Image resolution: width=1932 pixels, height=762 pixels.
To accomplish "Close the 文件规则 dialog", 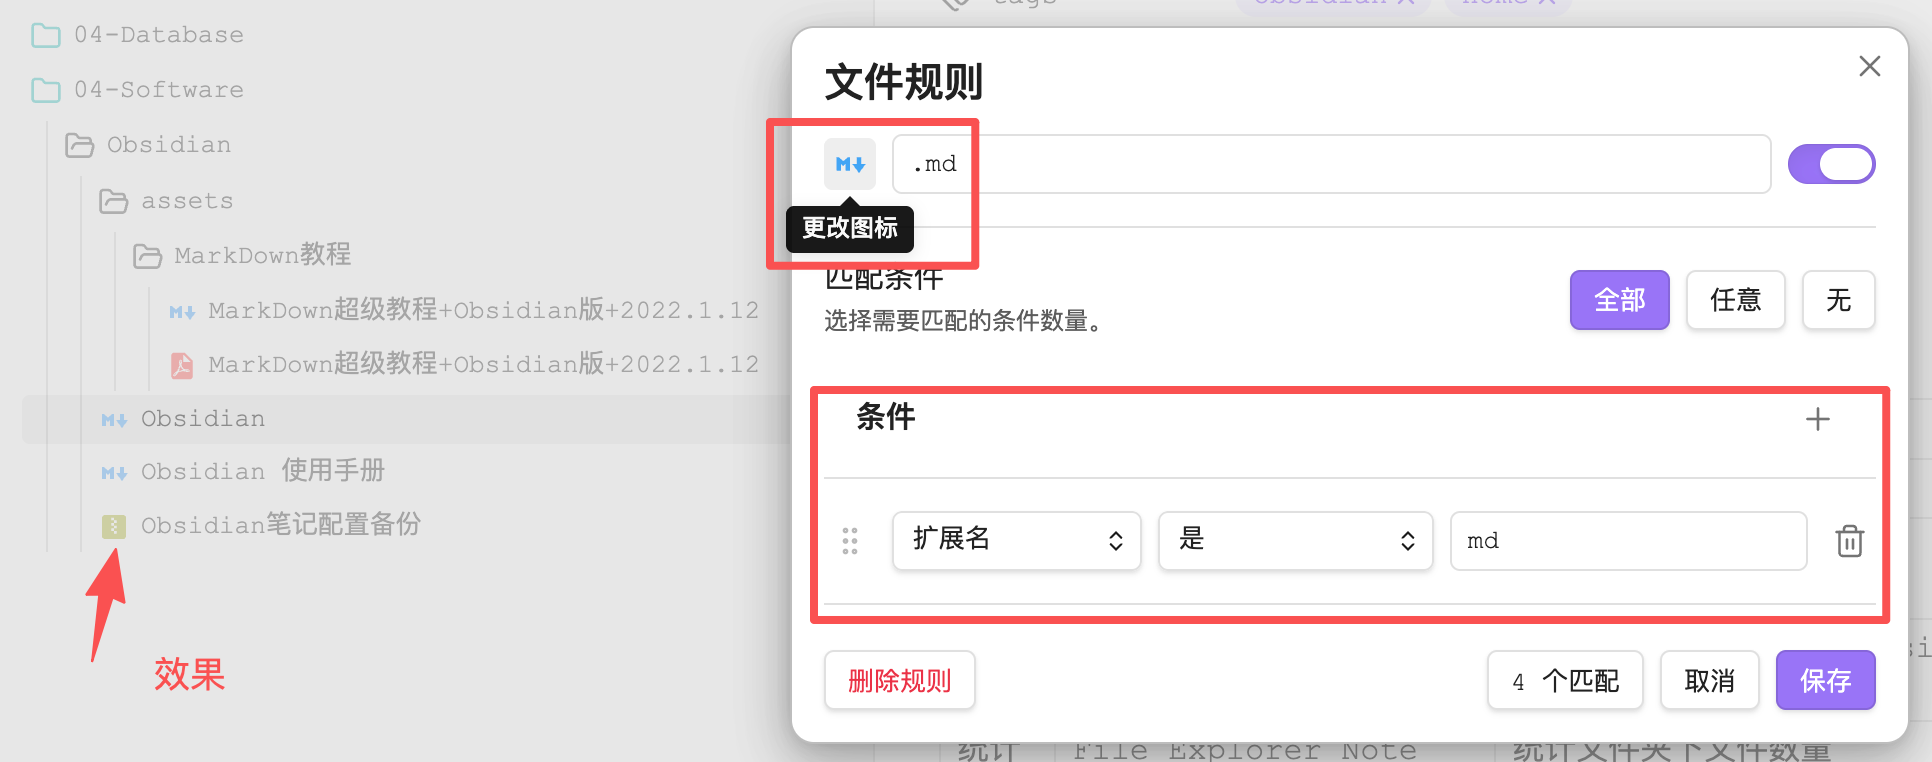I will 1869,66.
